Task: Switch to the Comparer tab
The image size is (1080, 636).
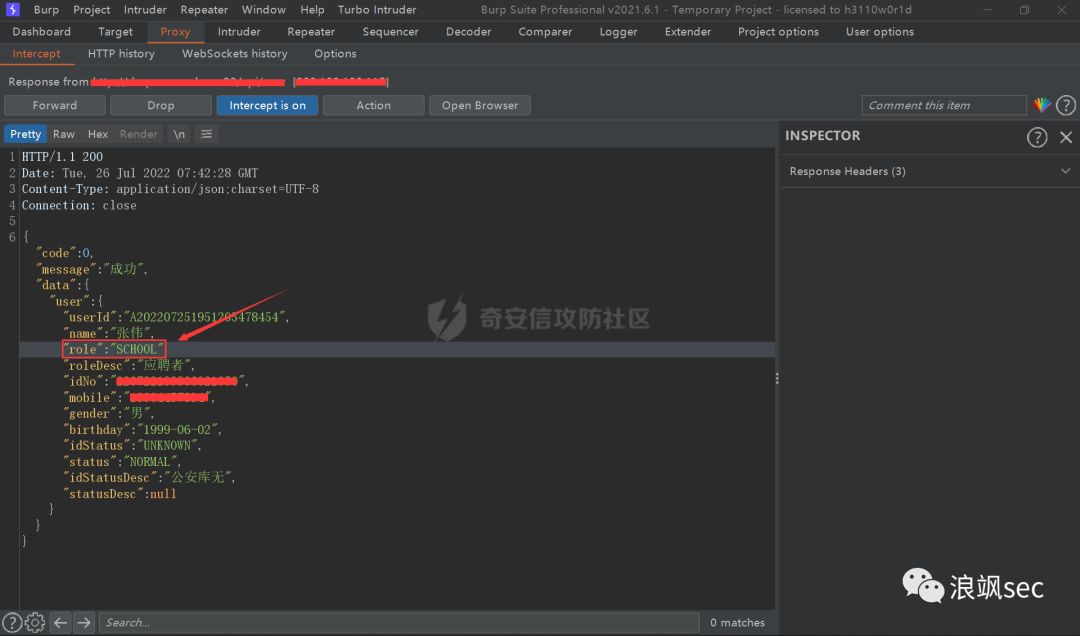Action: pos(545,32)
